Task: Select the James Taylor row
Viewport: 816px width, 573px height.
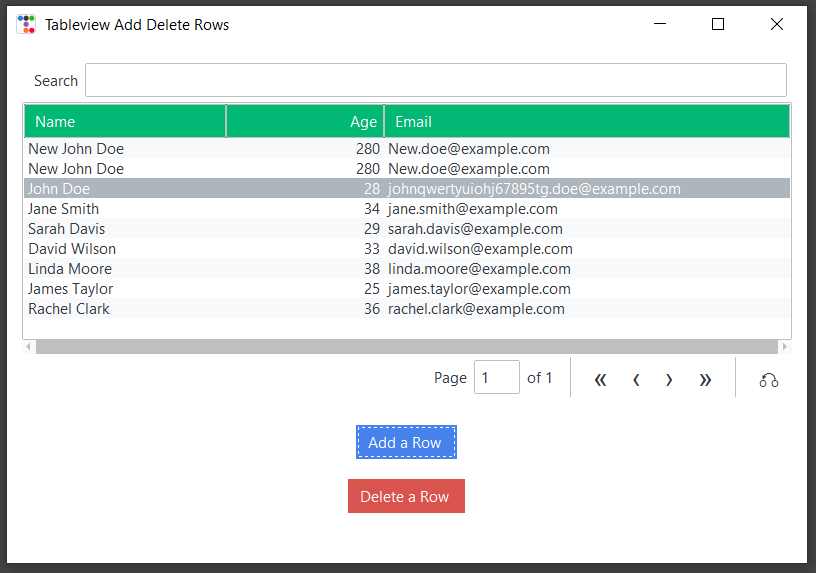Action: tap(407, 289)
